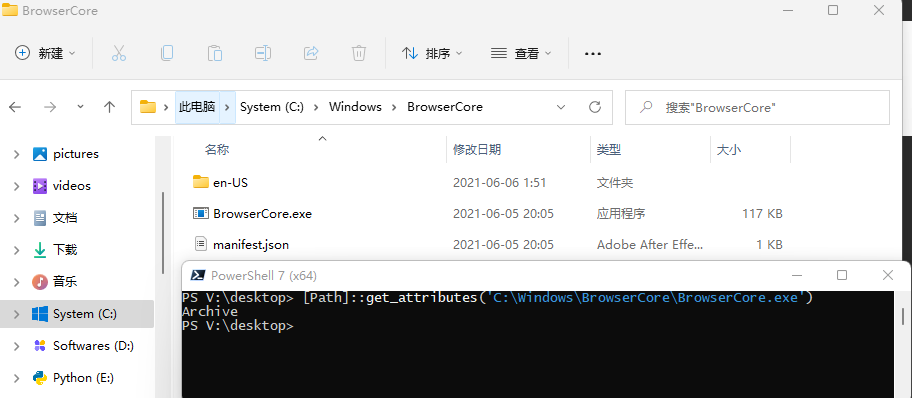Click the PowerShell window scrollbar
912x398 pixels.
(x=903, y=316)
